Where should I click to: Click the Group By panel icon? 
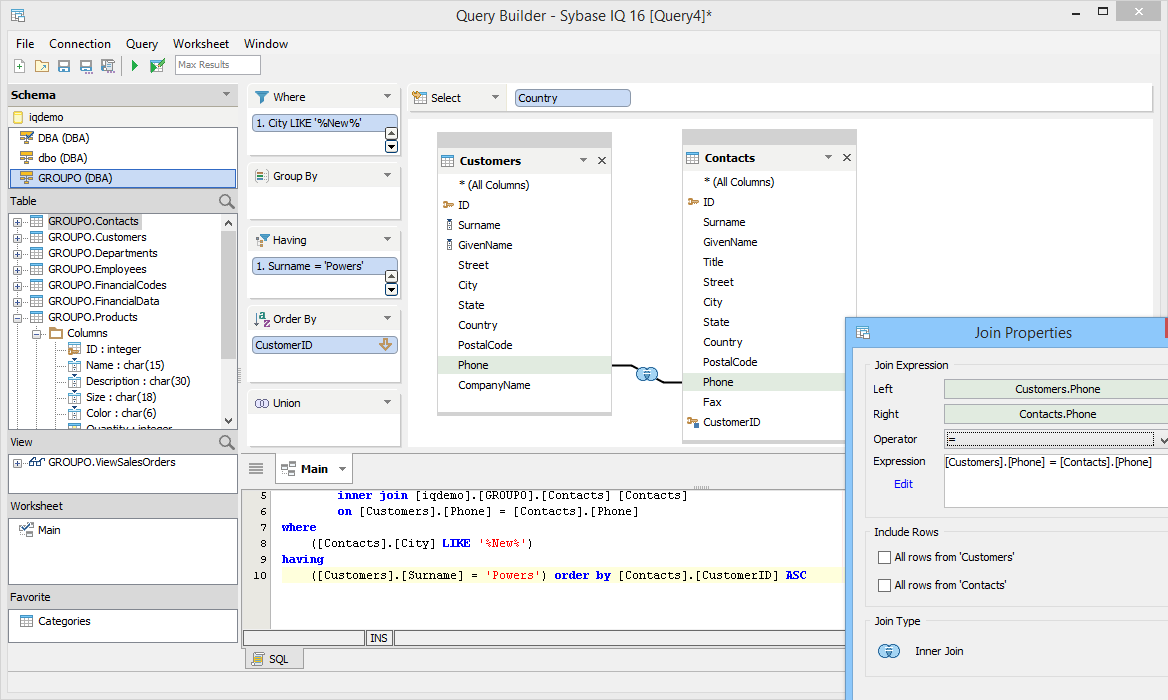261,176
